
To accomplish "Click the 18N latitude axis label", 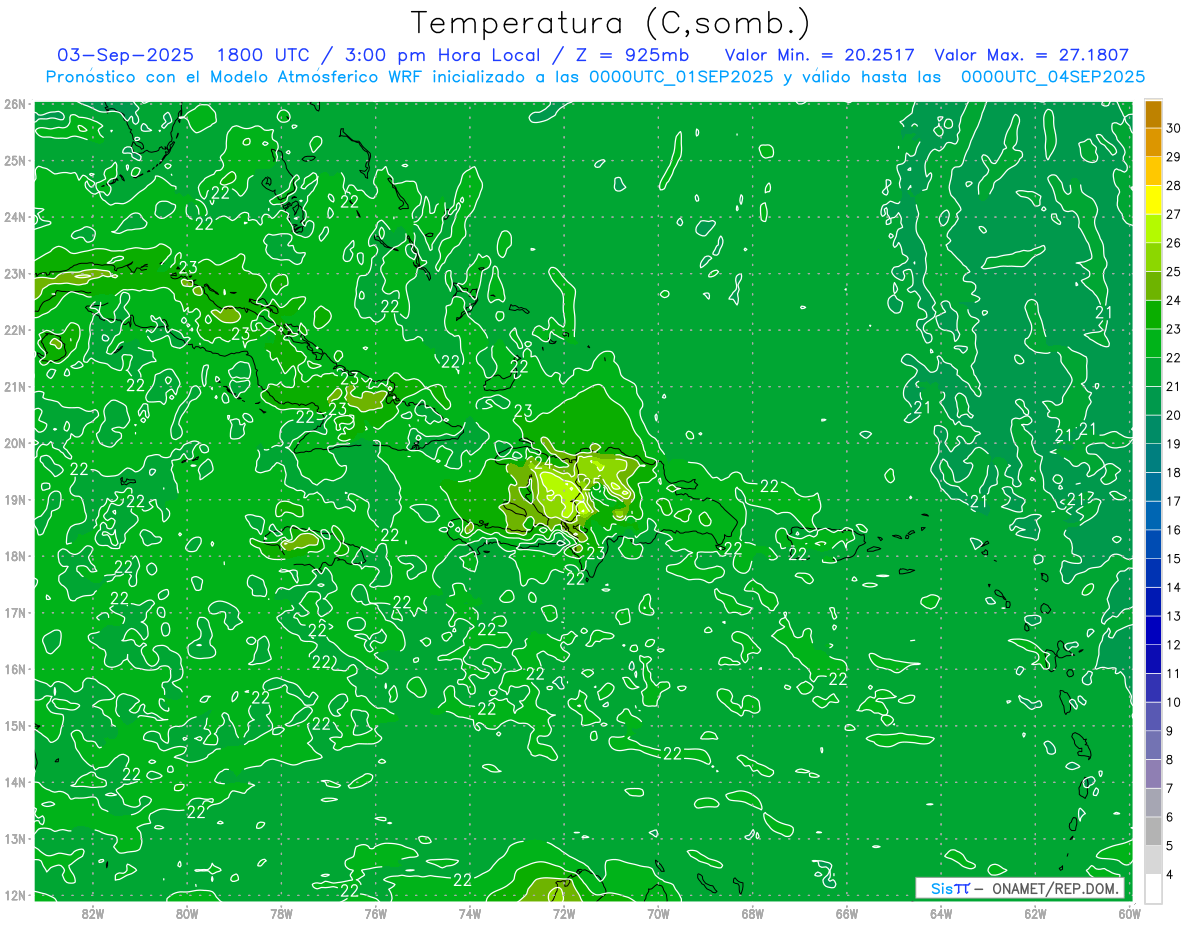I will point(14,556).
